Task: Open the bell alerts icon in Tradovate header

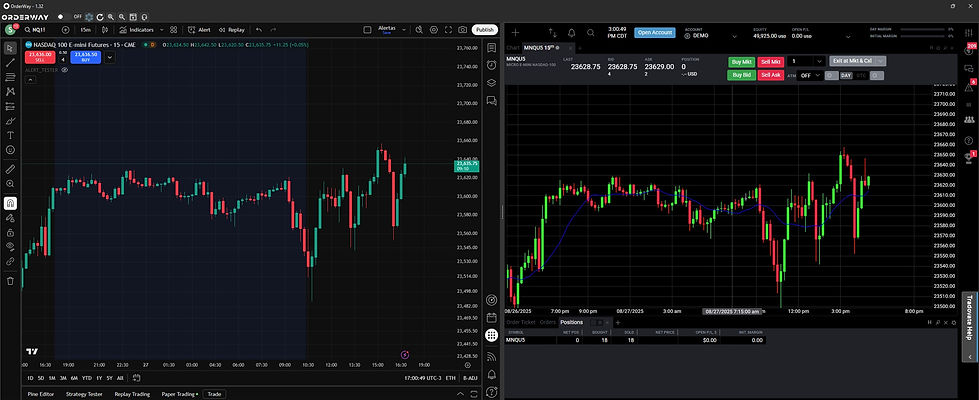Action: pyautogui.click(x=571, y=32)
